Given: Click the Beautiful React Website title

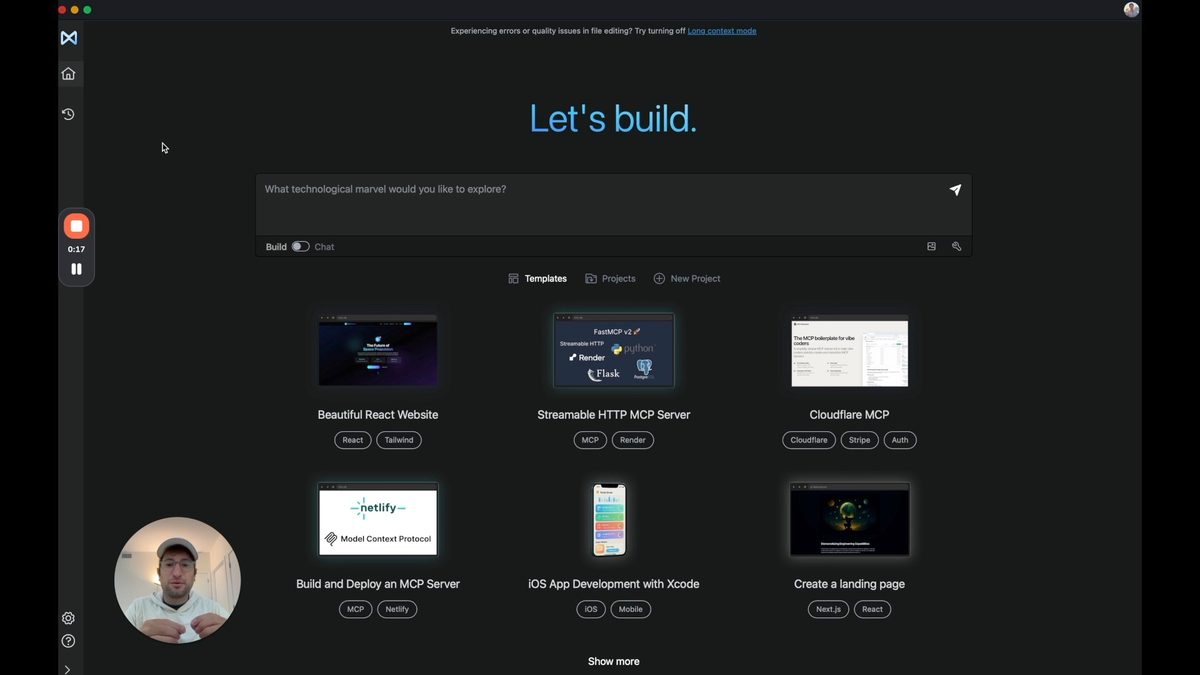Looking at the screenshot, I should click(378, 415).
